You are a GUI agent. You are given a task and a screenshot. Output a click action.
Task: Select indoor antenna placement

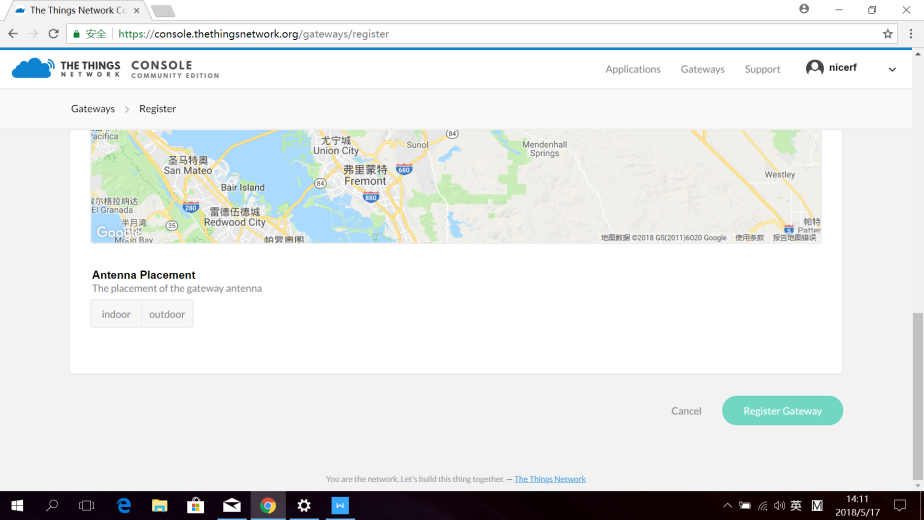pos(116,314)
